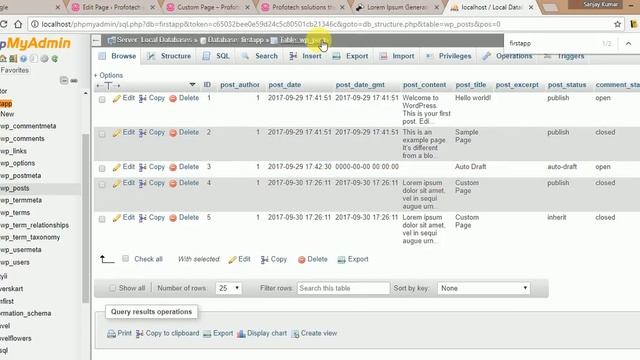Click the pencil Edit icon in row ID 5

(117, 218)
